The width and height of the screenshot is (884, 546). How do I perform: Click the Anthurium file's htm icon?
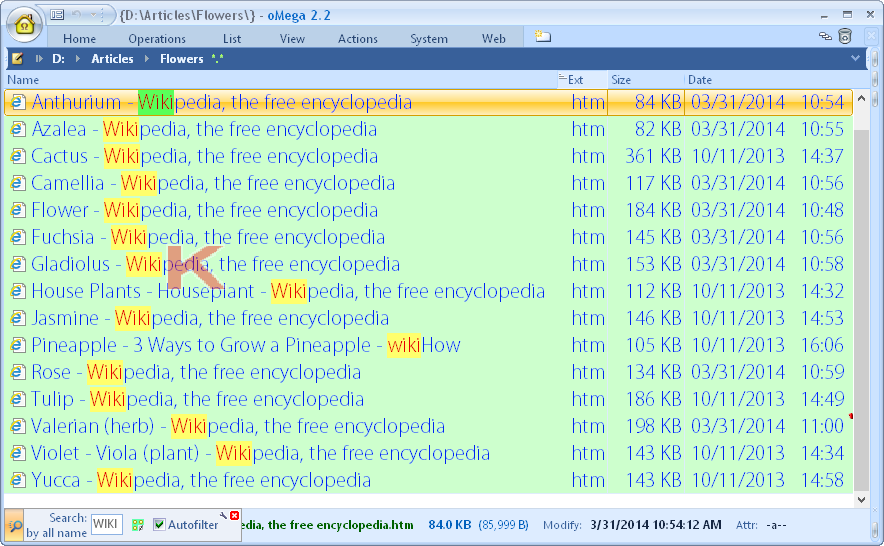[18, 102]
